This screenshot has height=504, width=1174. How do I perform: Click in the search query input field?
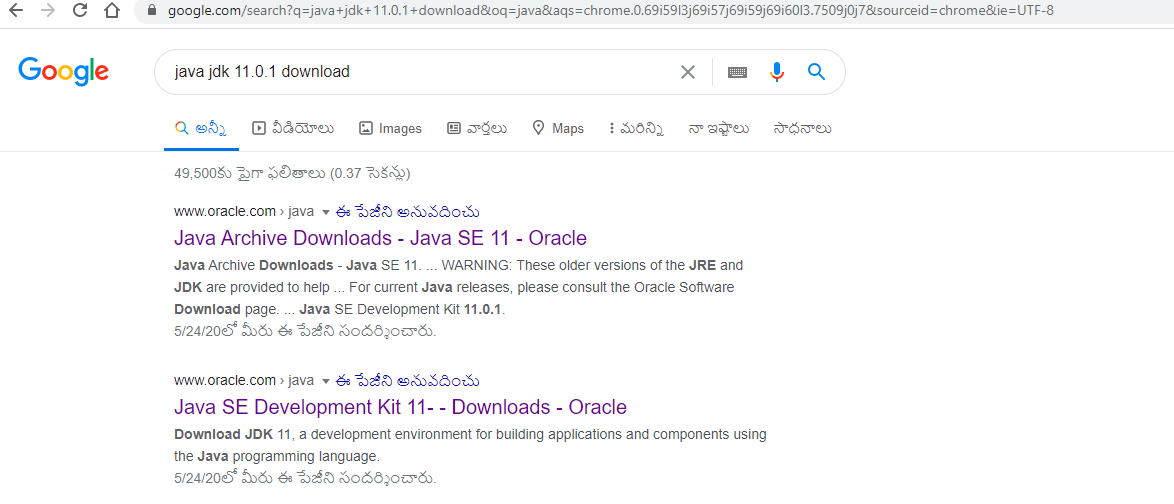click(x=419, y=72)
